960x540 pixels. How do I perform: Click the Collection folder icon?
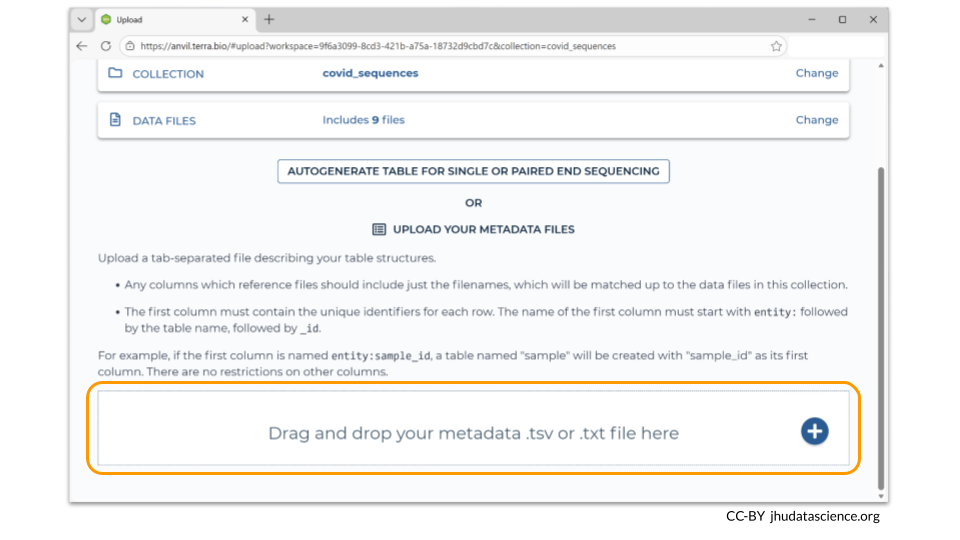[115, 73]
